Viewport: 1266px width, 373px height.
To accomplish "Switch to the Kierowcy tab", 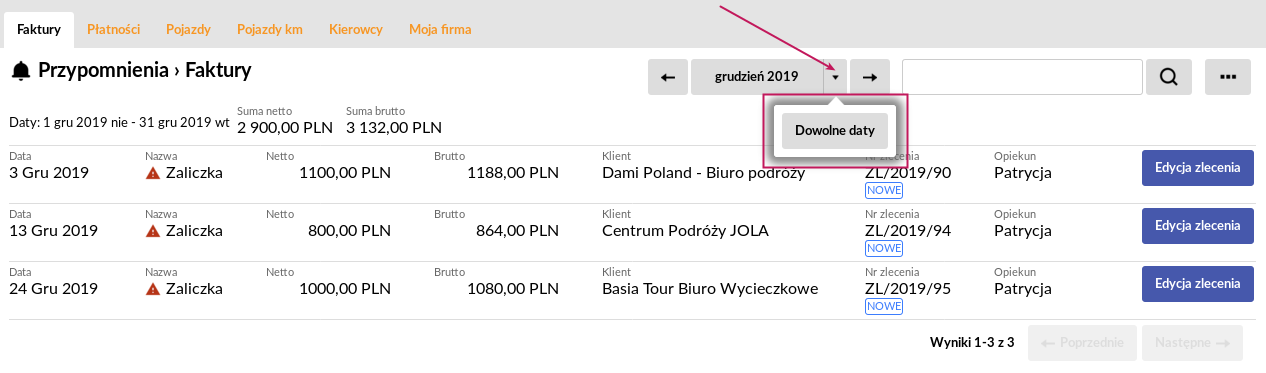I will pos(356,30).
